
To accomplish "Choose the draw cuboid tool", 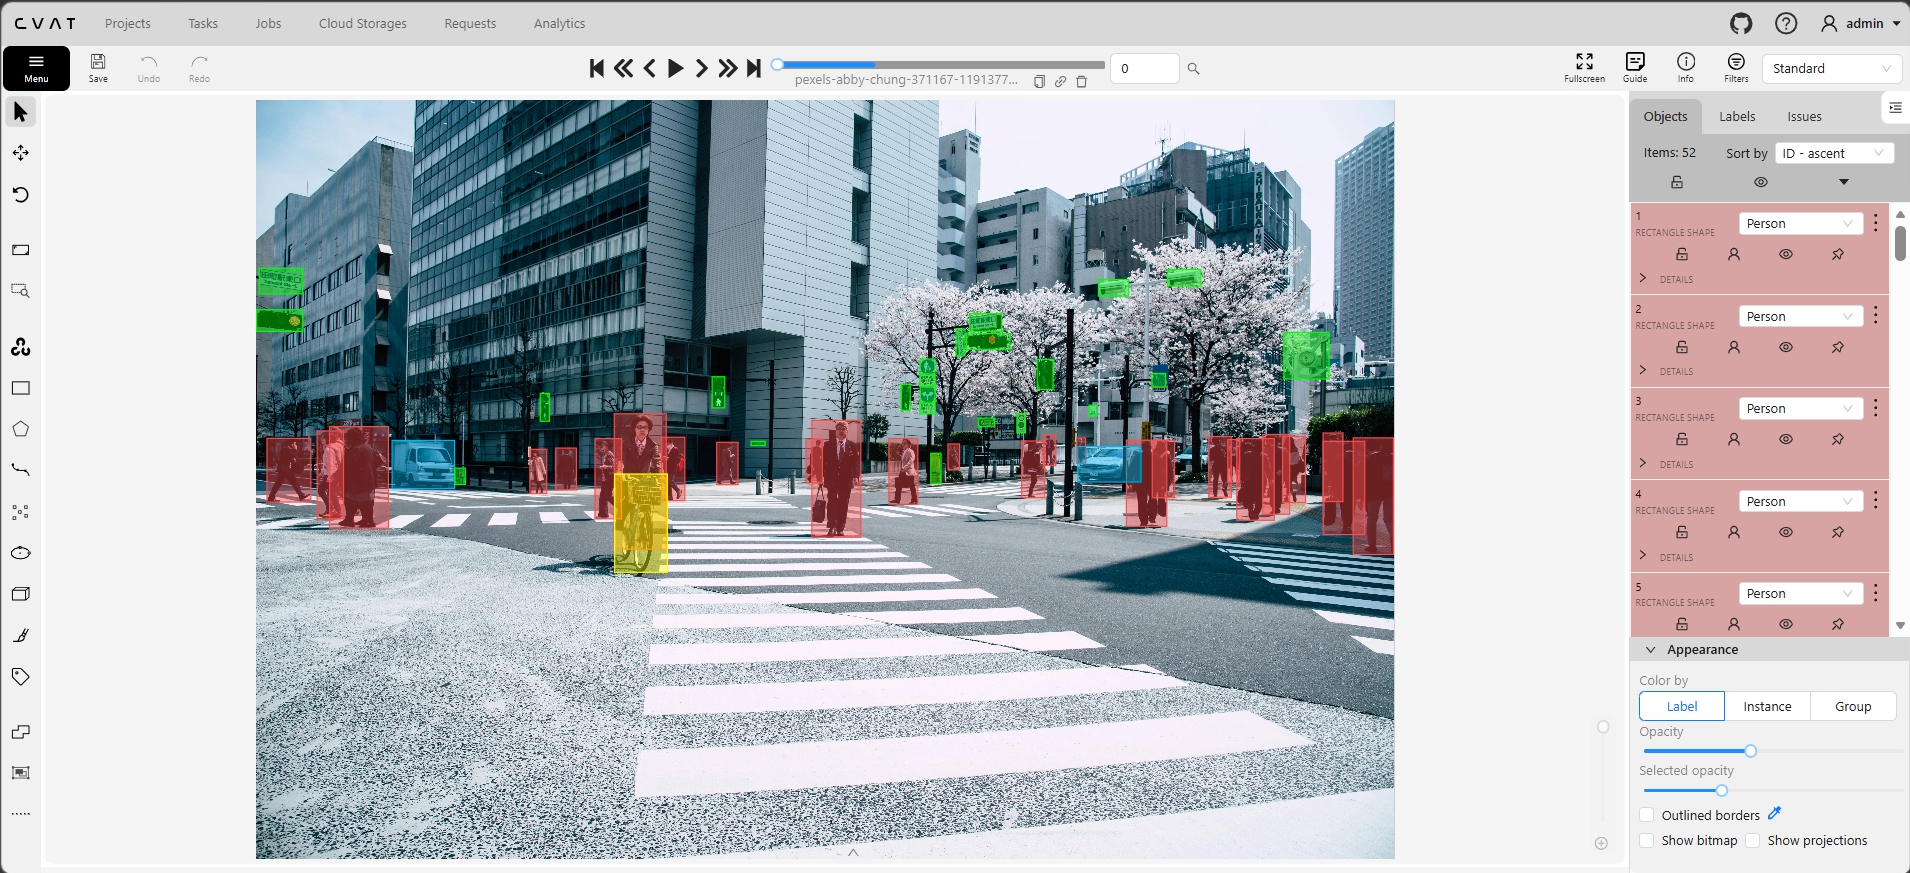I will [x=21, y=594].
